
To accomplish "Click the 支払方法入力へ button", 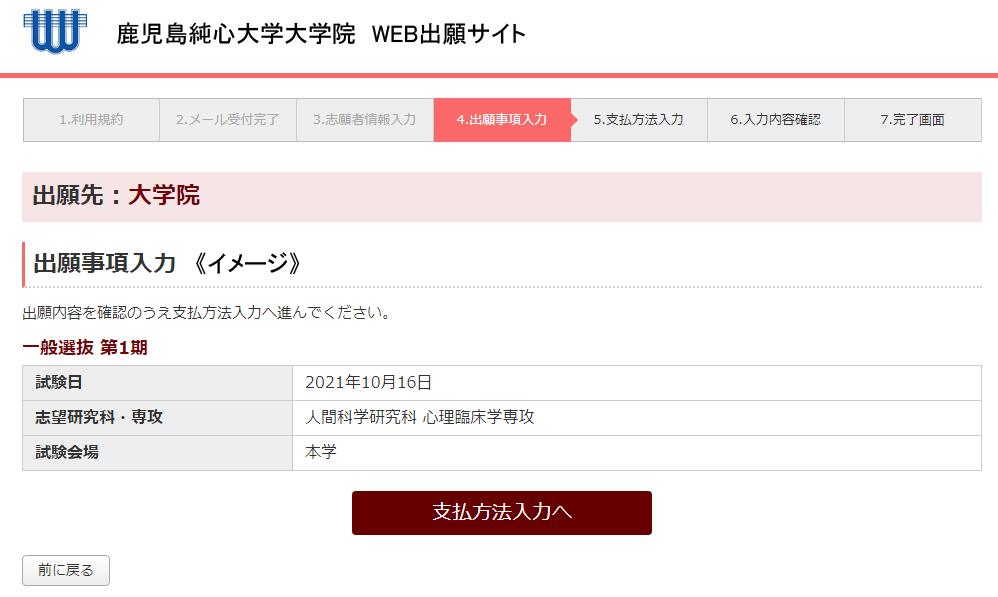I will (502, 513).
